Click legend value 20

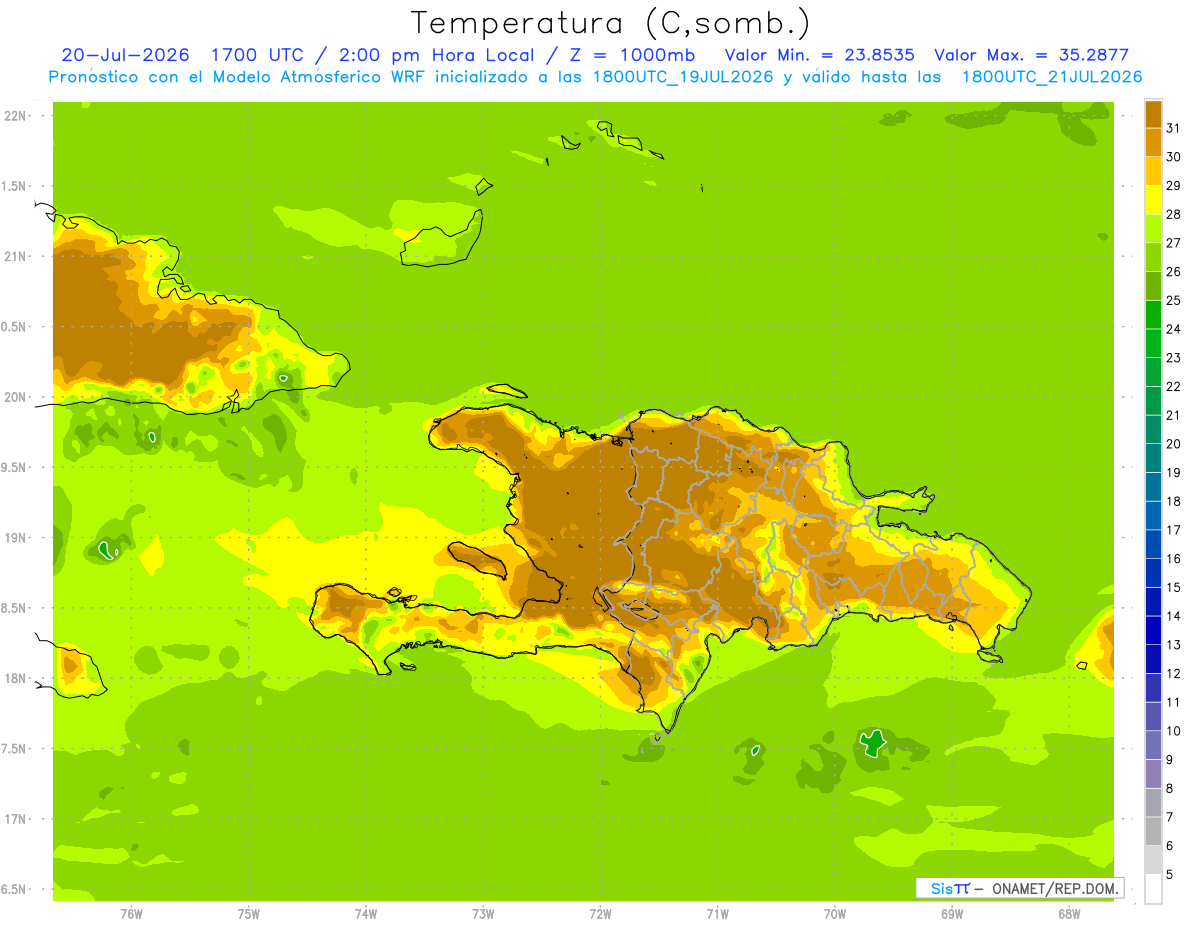[x=1174, y=444]
